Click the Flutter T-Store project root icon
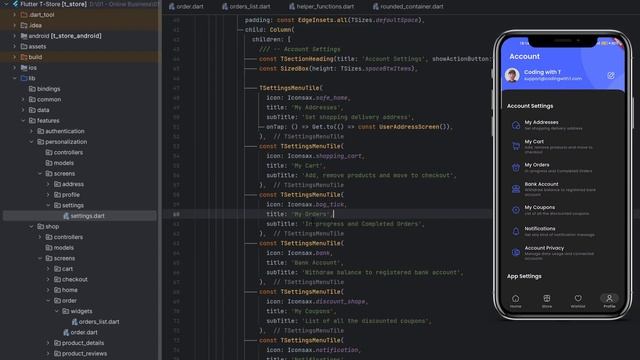Viewport: 640px width, 360px height. coord(15,4)
